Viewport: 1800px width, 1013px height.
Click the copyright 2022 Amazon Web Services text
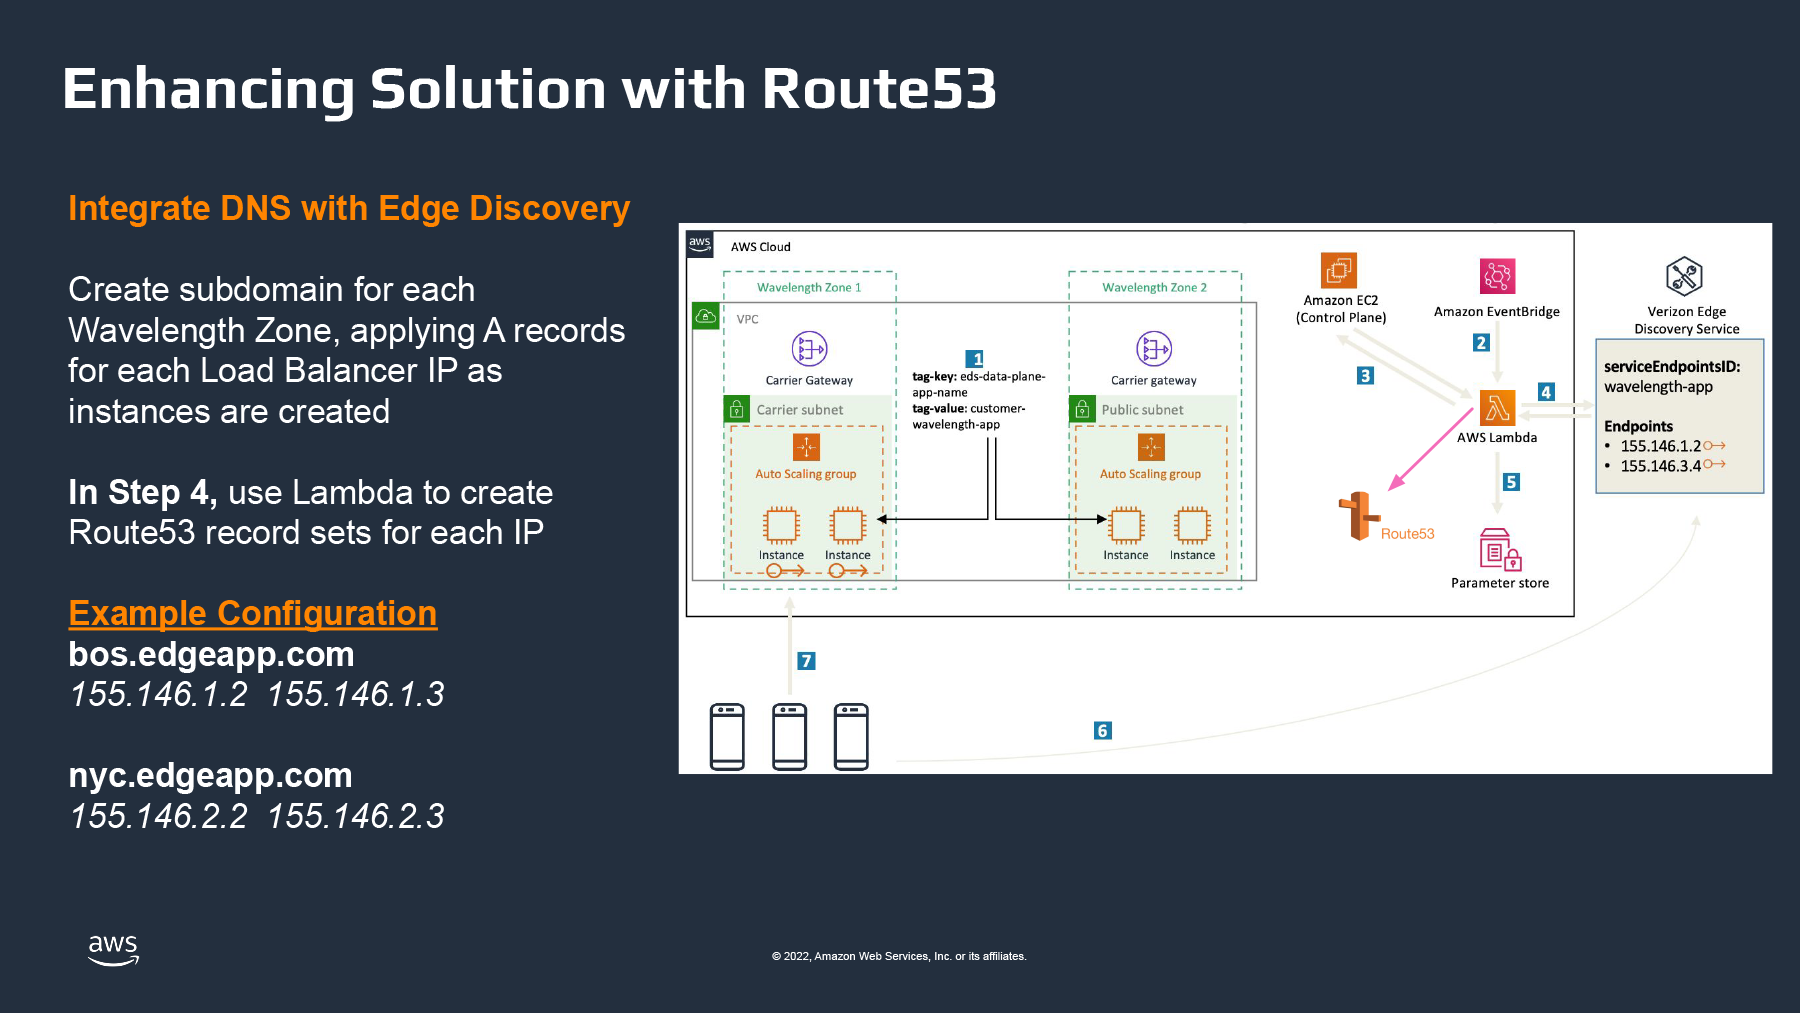click(899, 956)
